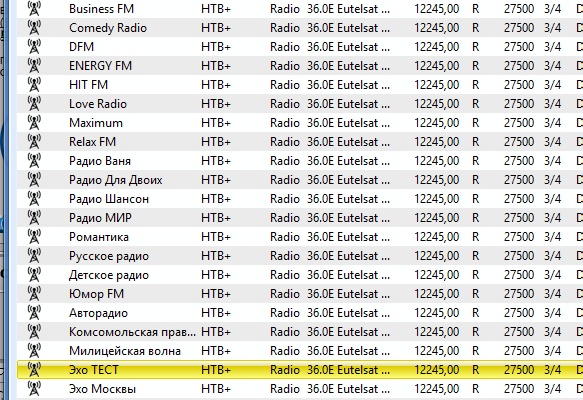Click 36.0E Eutelsat cell in DFM row
The height and width of the screenshot is (400, 583).
(x=348, y=47)
